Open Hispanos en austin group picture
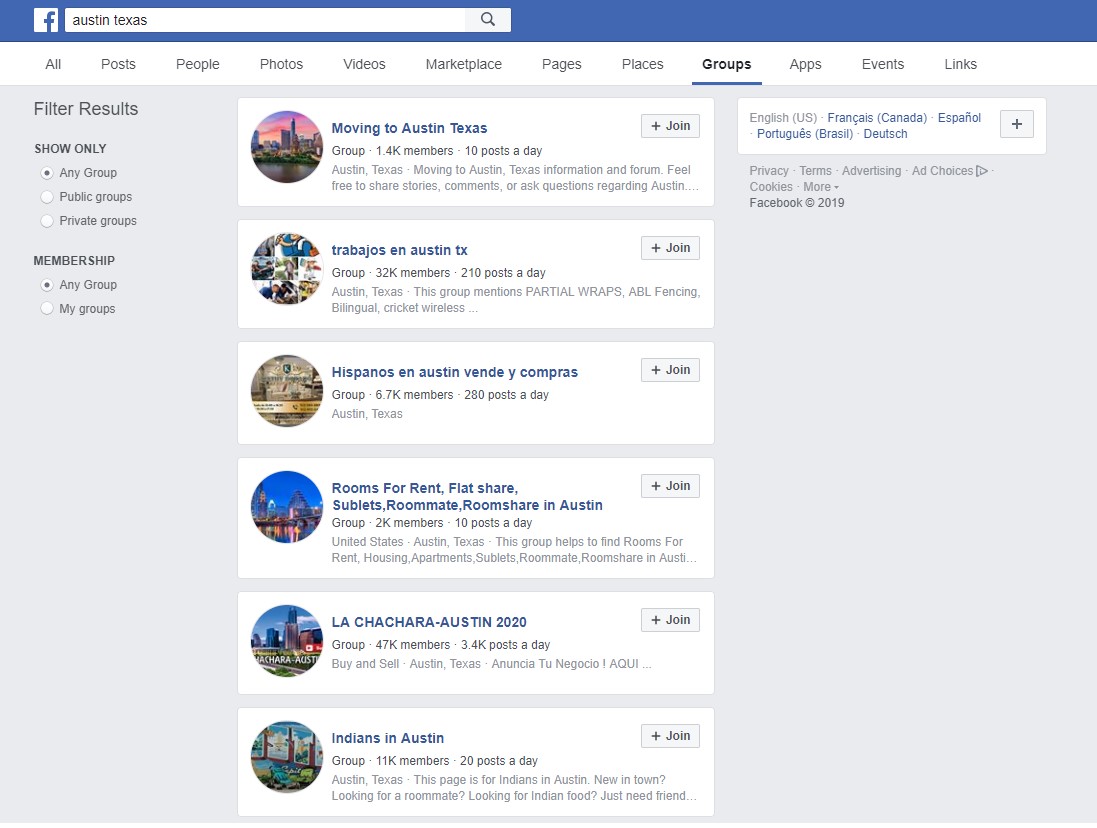 point(287,391)
